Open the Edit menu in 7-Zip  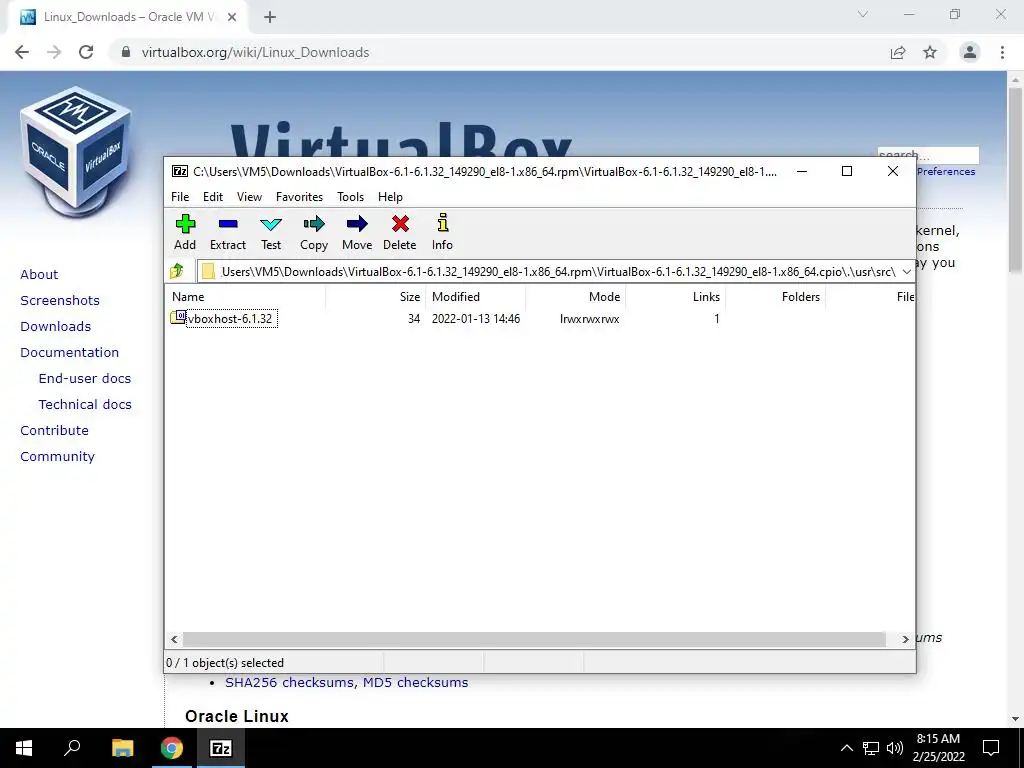(x=213, y=197)
